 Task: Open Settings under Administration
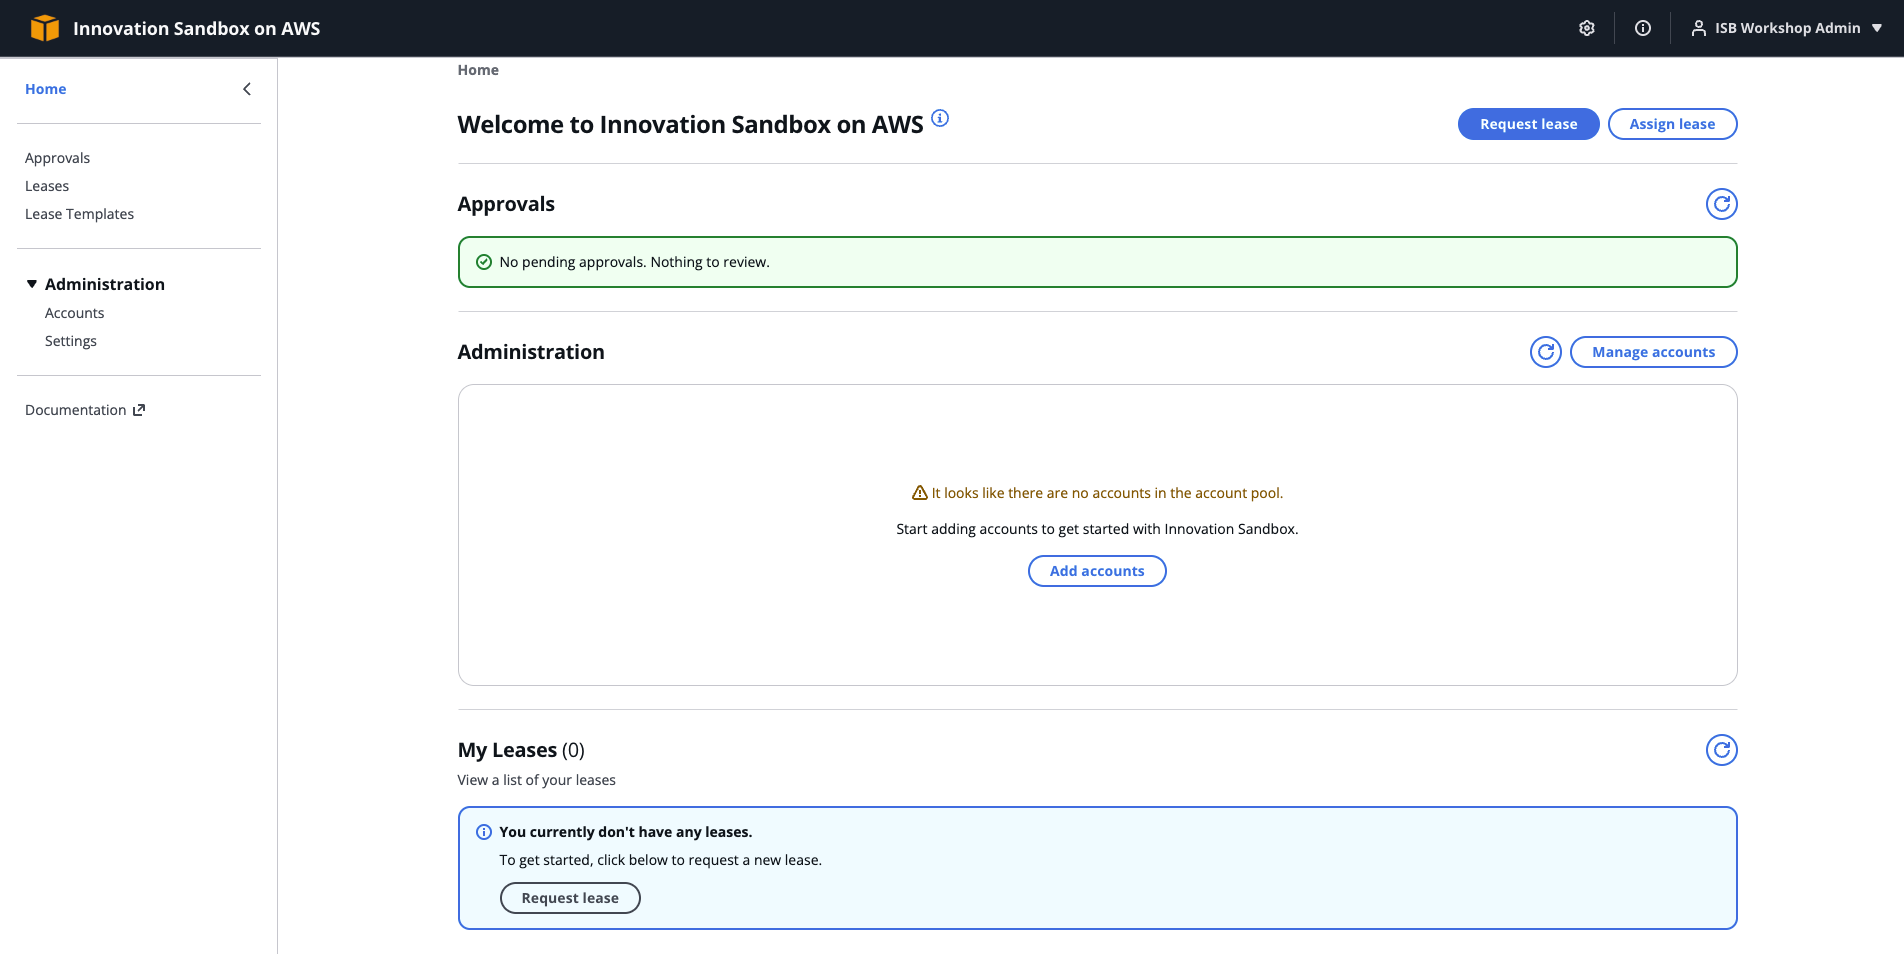tap(71, 341)
